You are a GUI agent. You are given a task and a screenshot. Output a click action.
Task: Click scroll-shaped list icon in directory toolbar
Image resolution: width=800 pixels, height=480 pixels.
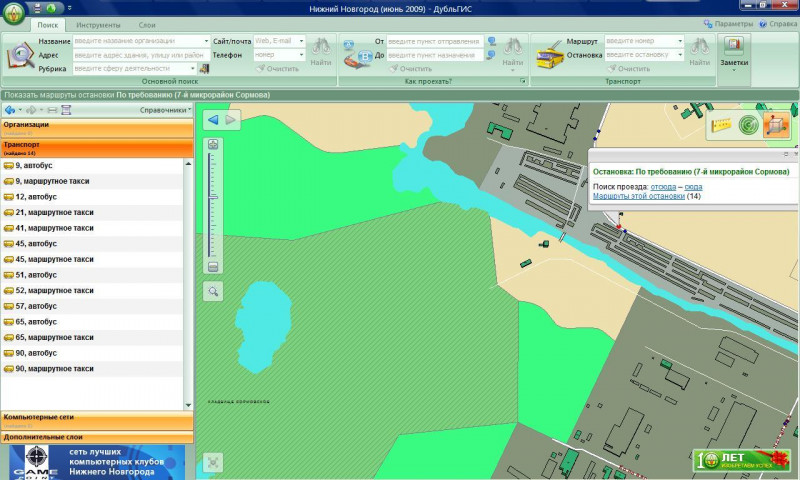tap(66, 110)
